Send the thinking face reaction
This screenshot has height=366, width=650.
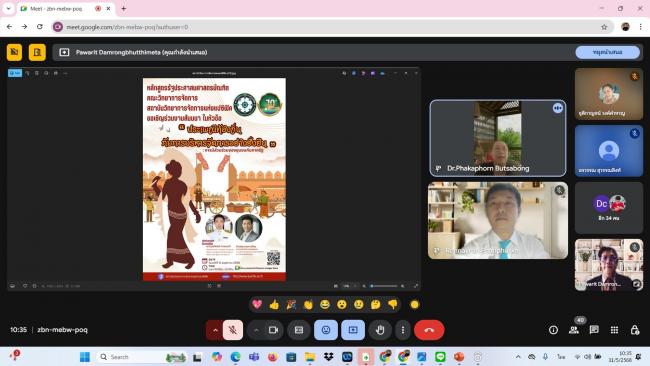click(376, 305)
